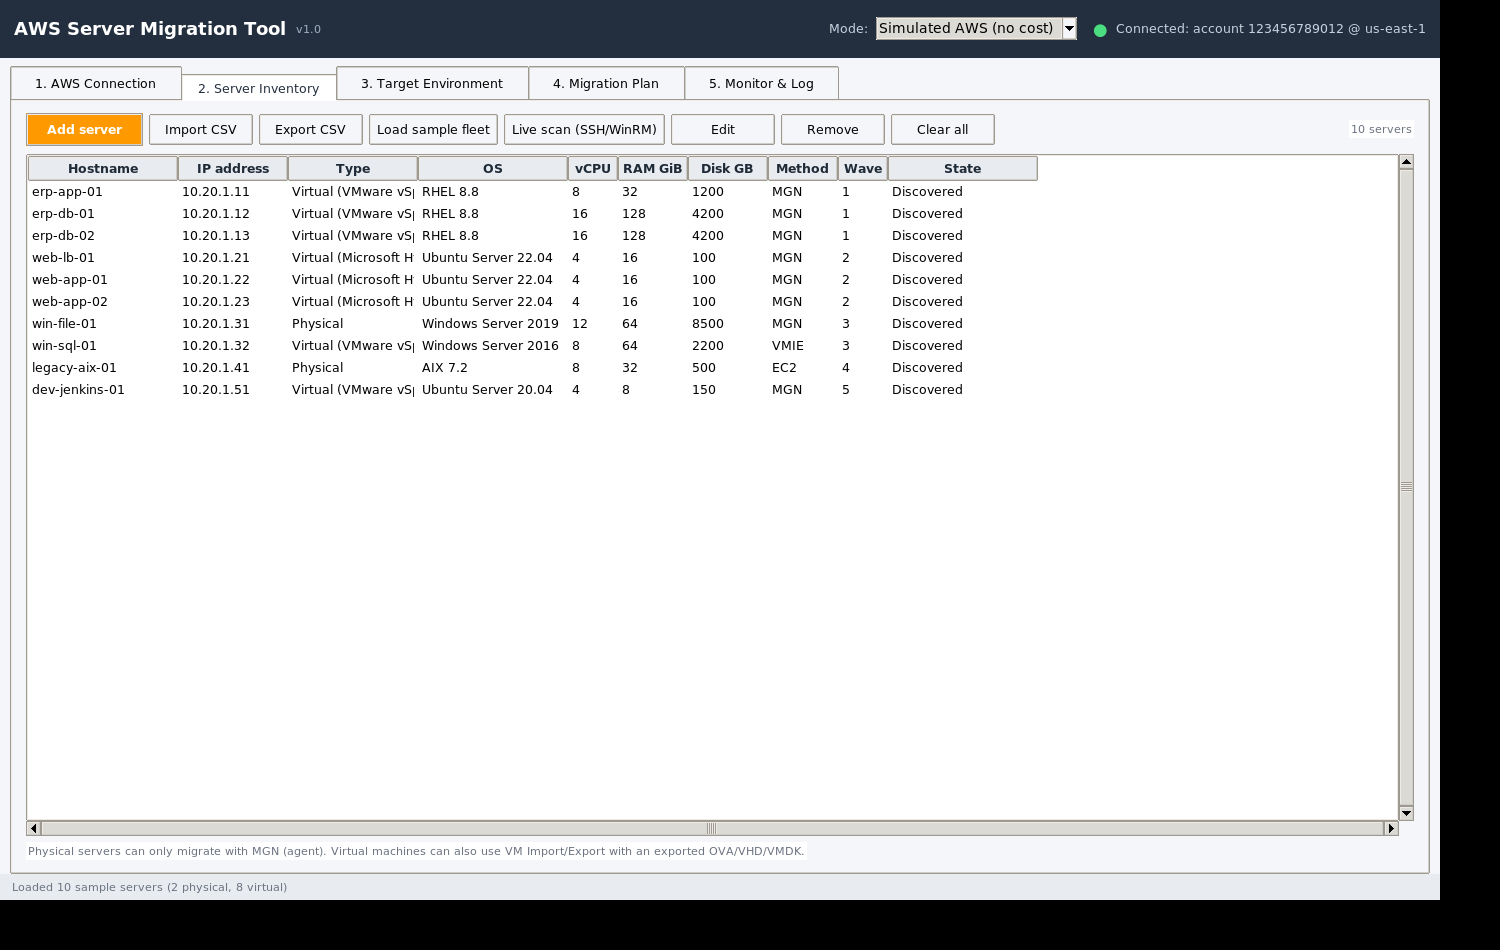
Task: Select the legacy-aix-01 hostname
Action: [x=74, y=367]
